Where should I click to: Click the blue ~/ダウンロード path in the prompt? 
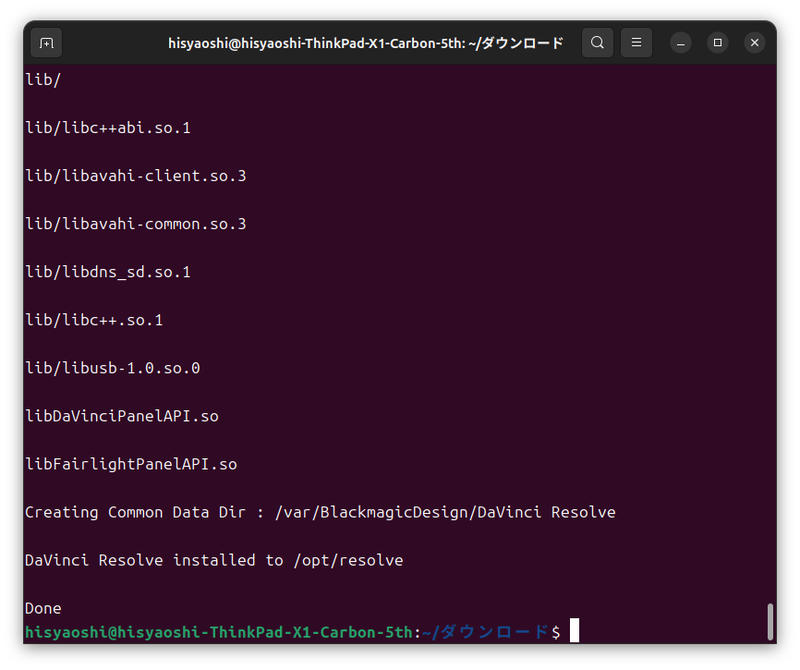pyautogui.click(x=484, y=632)
